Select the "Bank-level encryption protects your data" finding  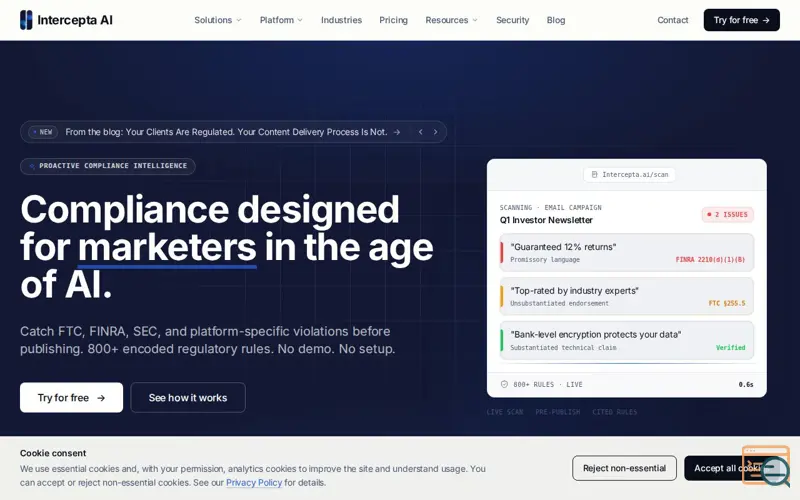[627, 340]
